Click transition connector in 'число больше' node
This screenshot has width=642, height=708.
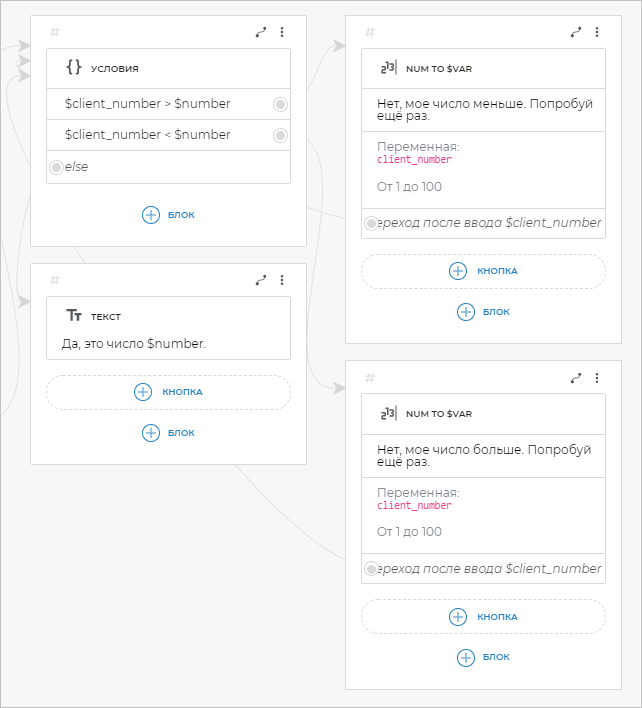click(x=371, y=569)
